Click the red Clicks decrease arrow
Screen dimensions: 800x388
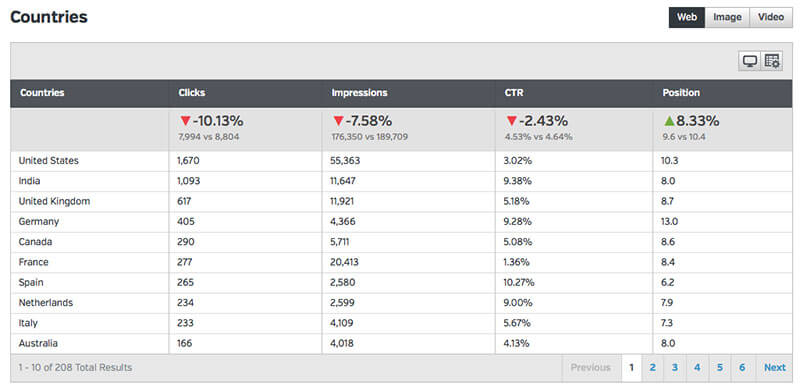pos(185,121)
